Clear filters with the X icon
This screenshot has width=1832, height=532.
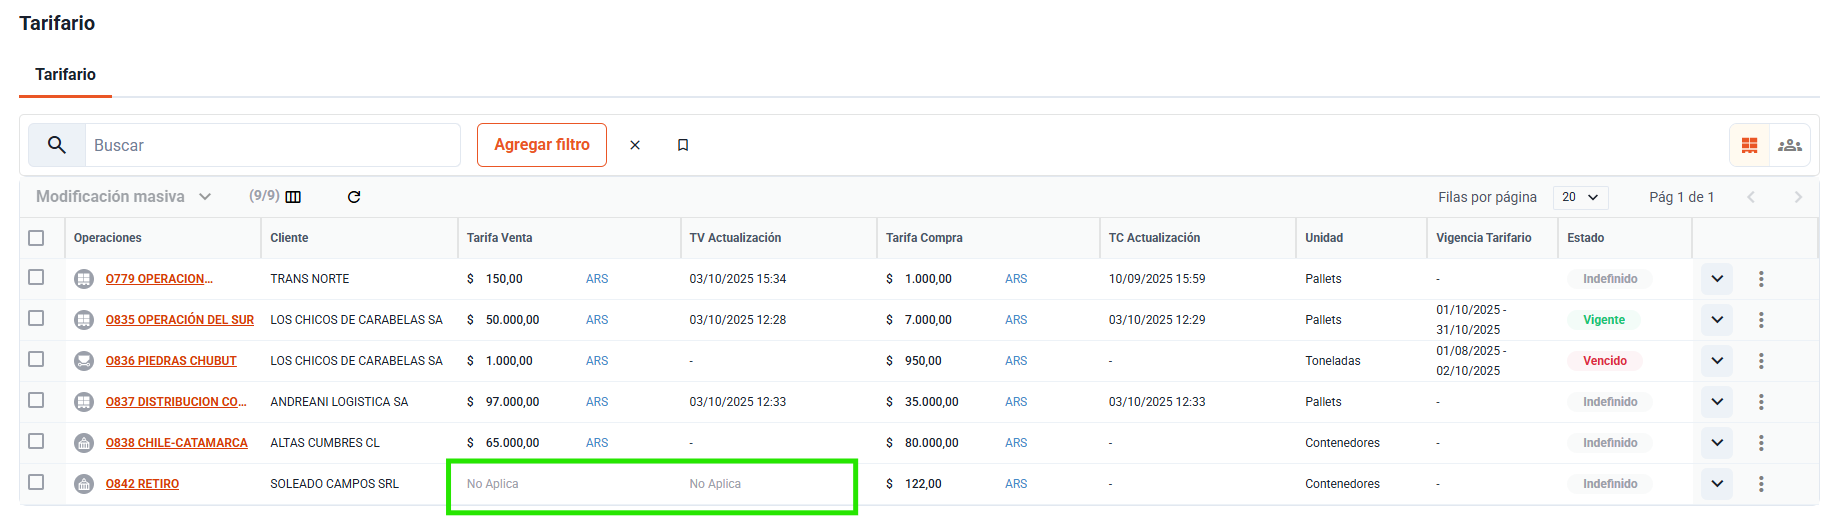635,145
